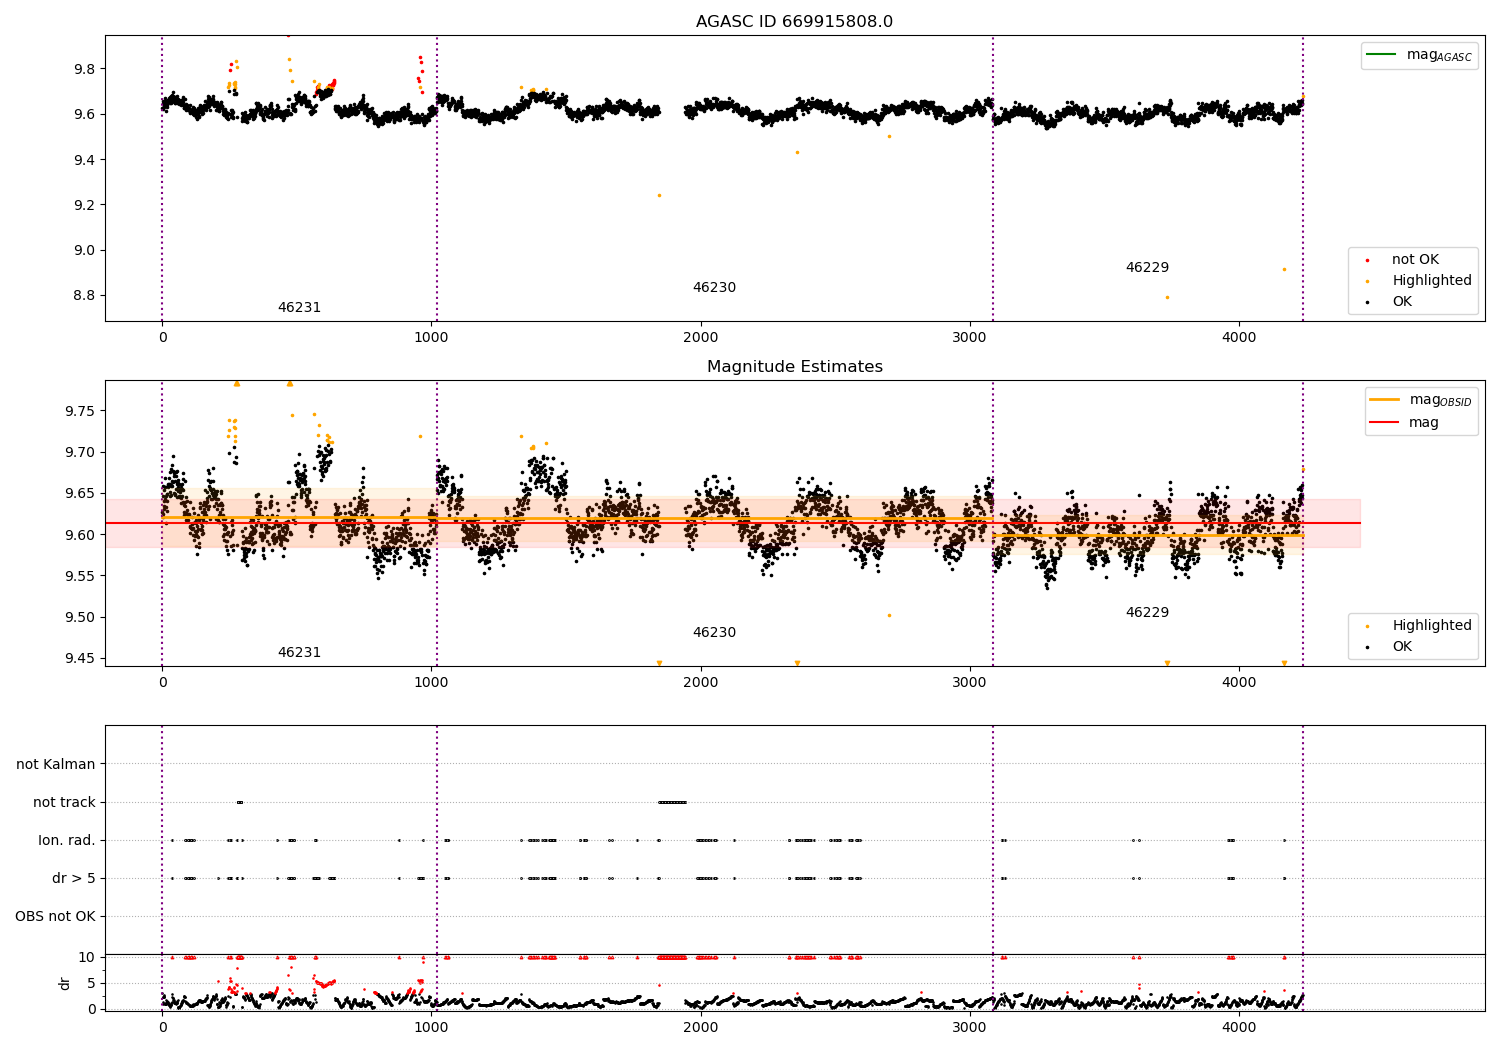Click the 9.75 tick label on middle plot
The height and width of the screenshot is (1050, 1500).
click(x=80, y=411)
